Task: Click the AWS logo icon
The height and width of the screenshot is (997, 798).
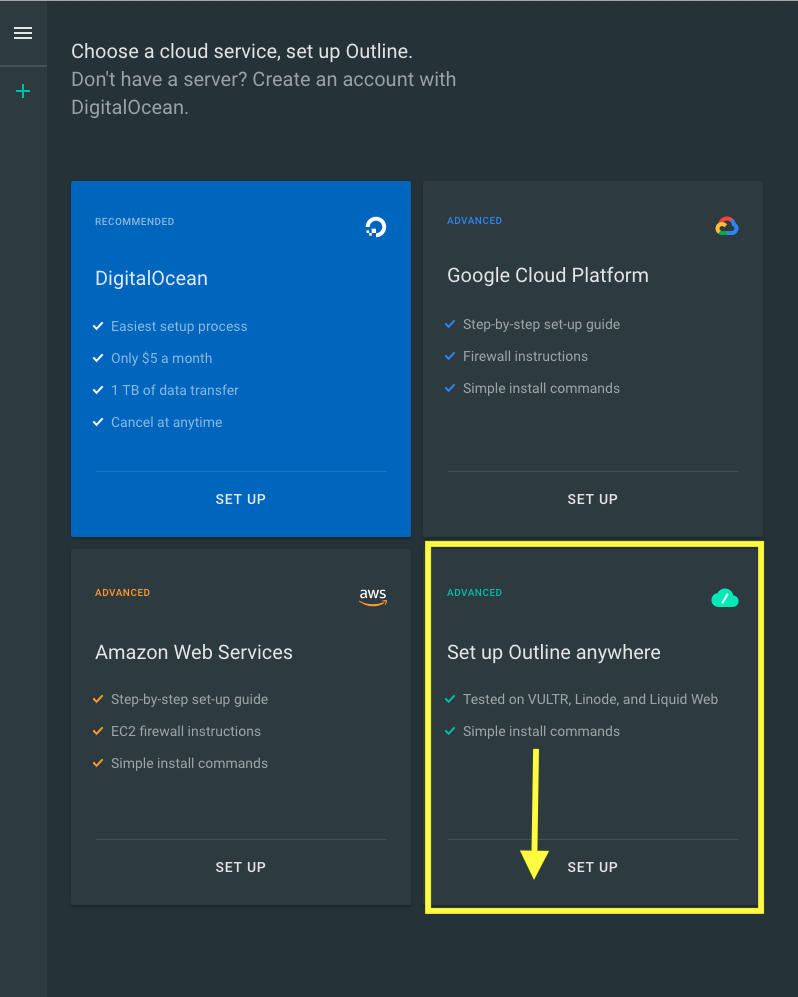Action: click(x=373, y=596)
